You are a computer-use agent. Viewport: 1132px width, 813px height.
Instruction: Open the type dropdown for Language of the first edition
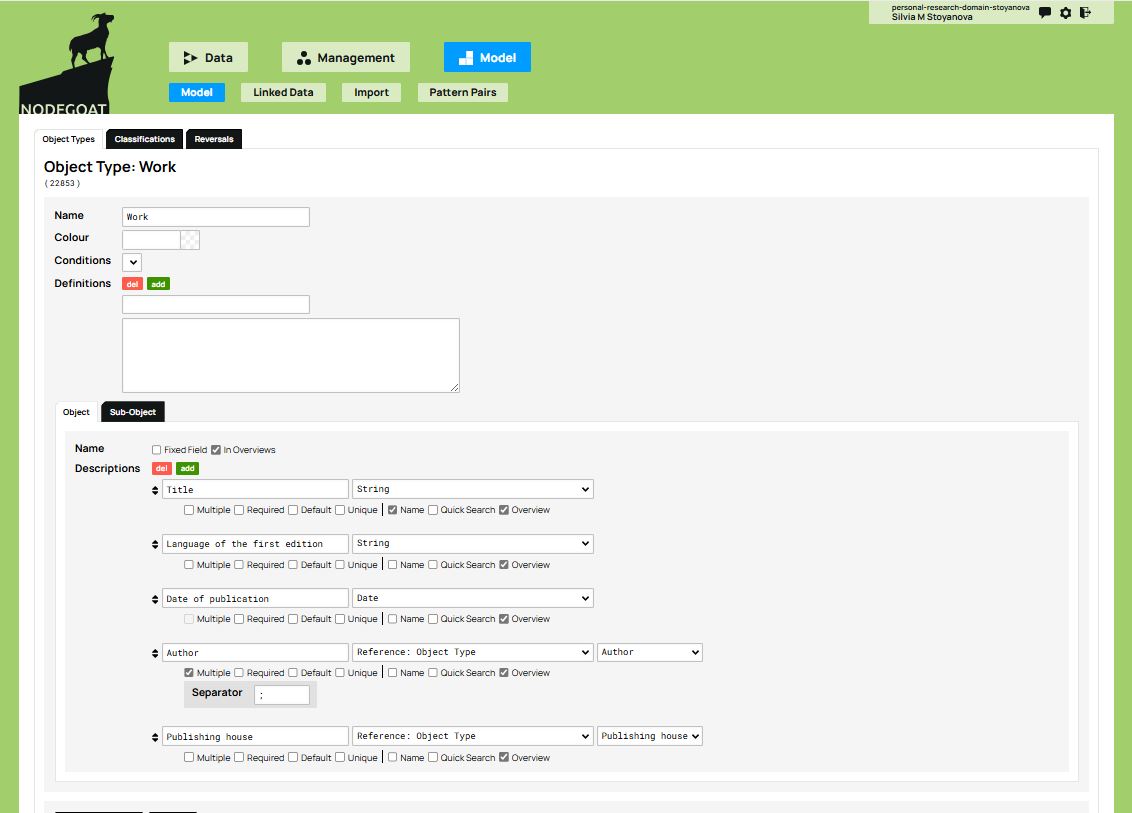click(x=472, y=543)
